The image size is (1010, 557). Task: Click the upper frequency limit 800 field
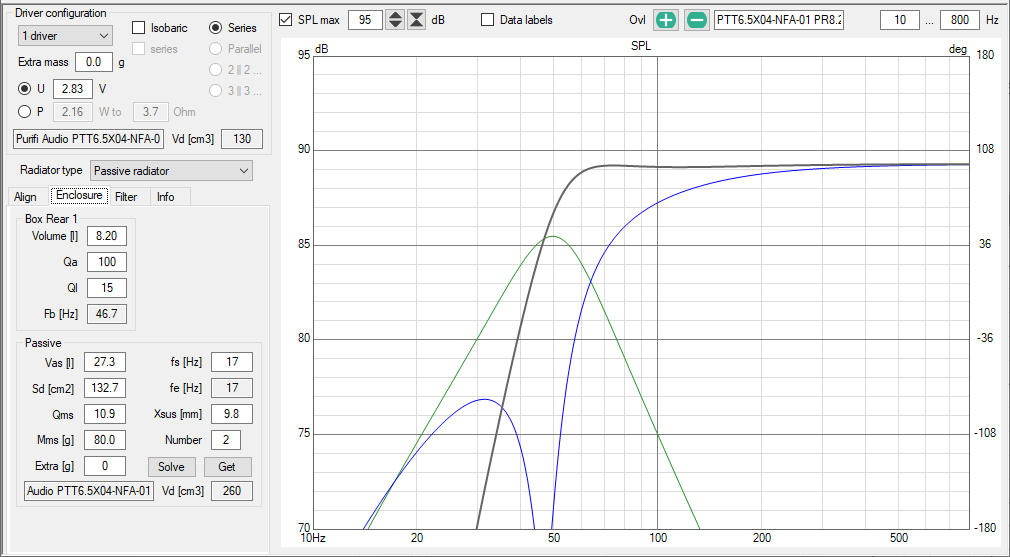click(960, 20)
